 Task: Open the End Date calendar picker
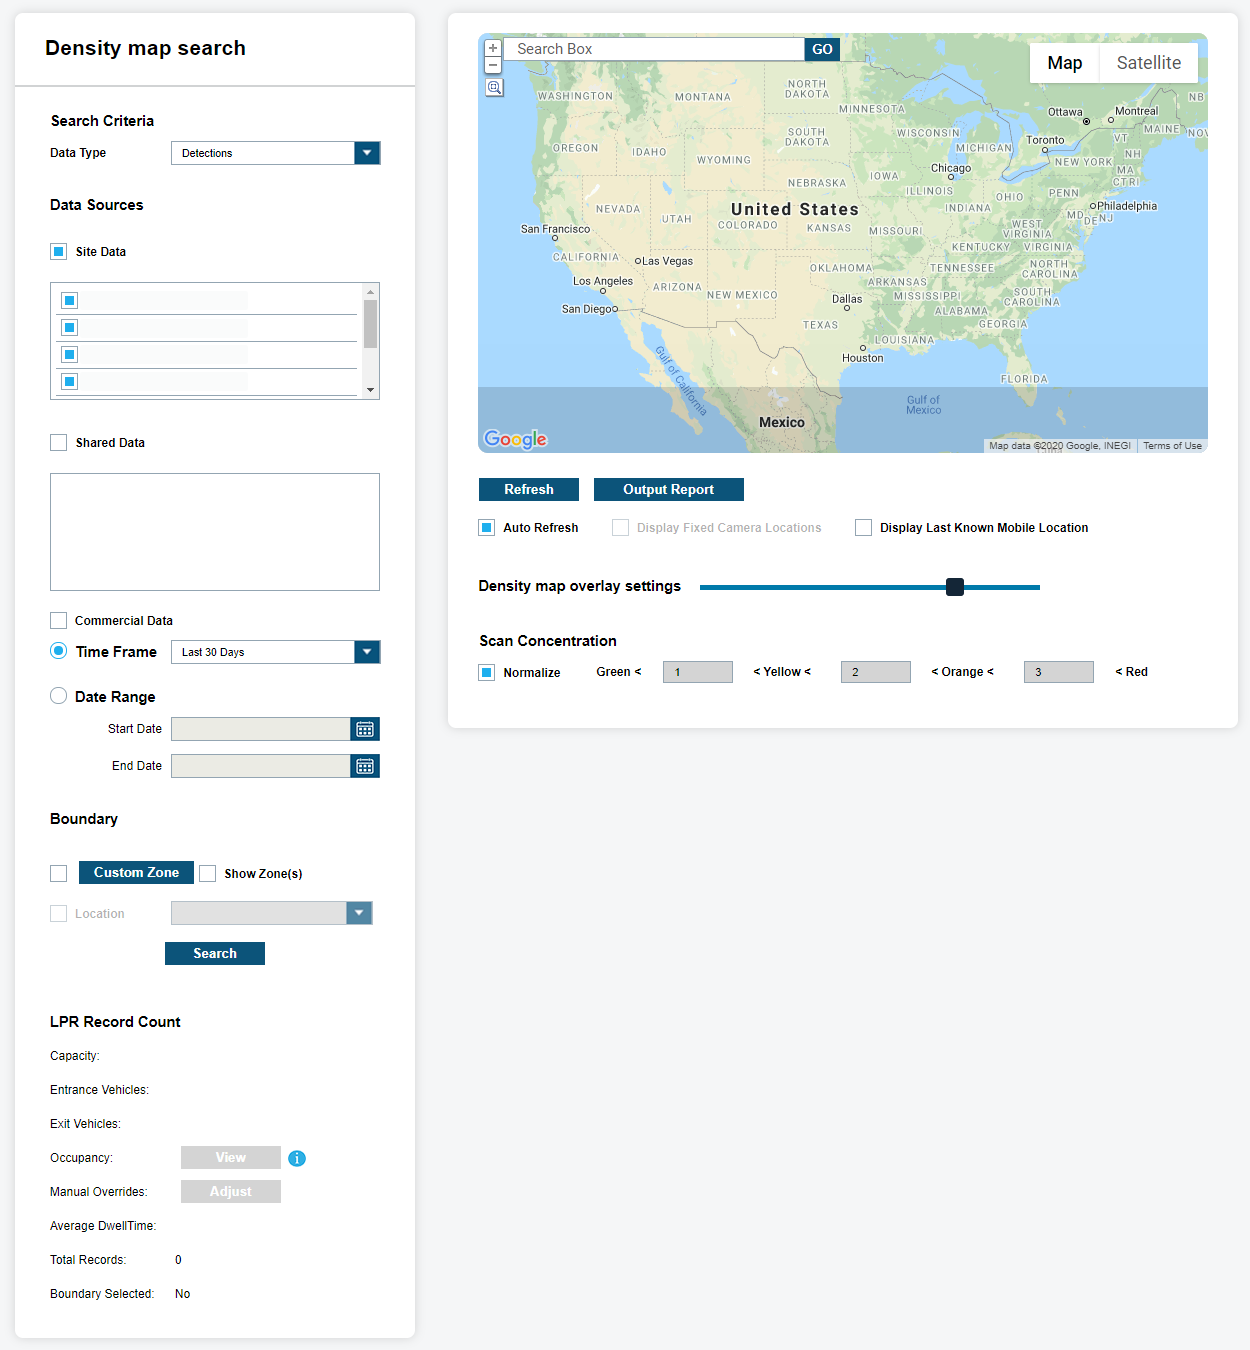point(365,766)
